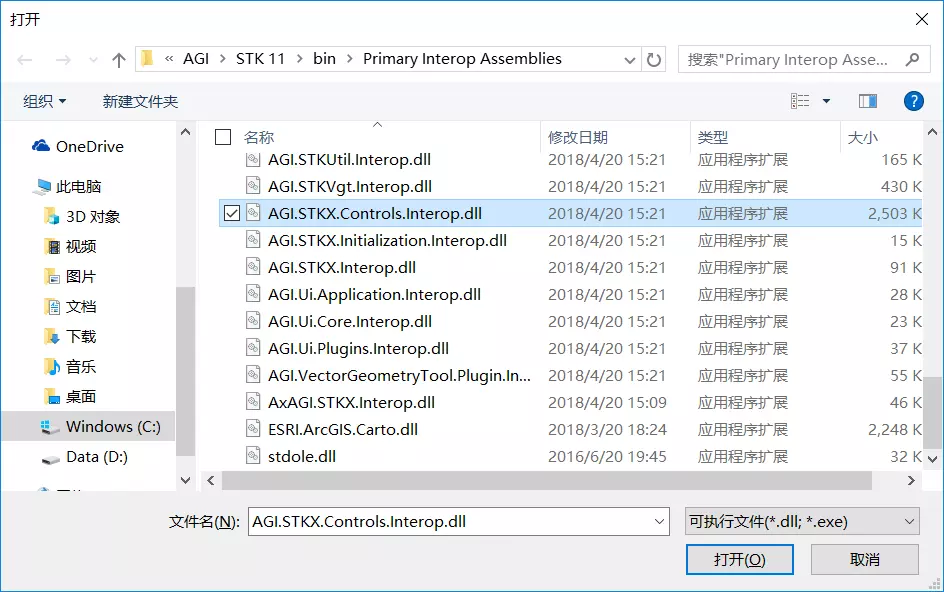Viewport: 944px width, 592px height.
Task: Select AxAGI.STKX.Interop.dll file icon
Action: [x=253, y=402]
